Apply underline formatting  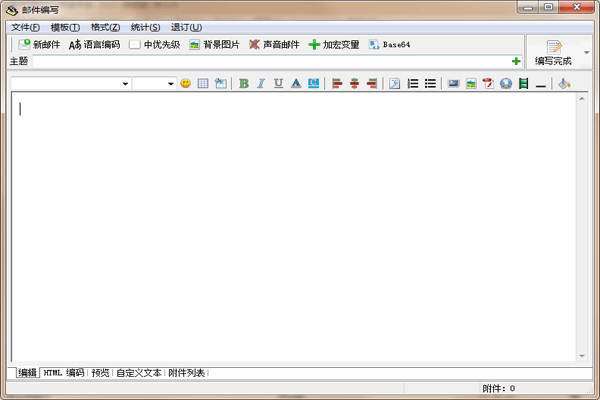pyautogui.click(x=278, y=84)
